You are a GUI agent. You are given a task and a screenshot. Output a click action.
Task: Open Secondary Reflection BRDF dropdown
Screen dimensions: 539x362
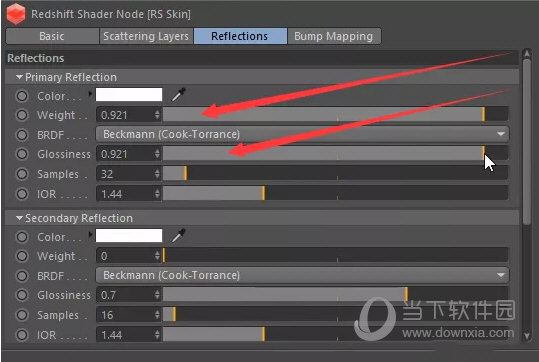tap(302, 275)
